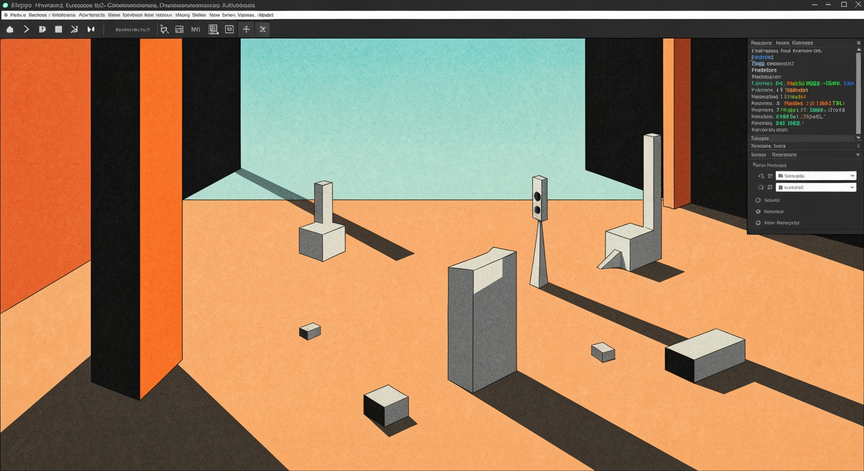Image resolution: width=864 pixels, height=471 pixels.
Task: Click the log list scrollbar up arrow
Action: pos(858,50)
